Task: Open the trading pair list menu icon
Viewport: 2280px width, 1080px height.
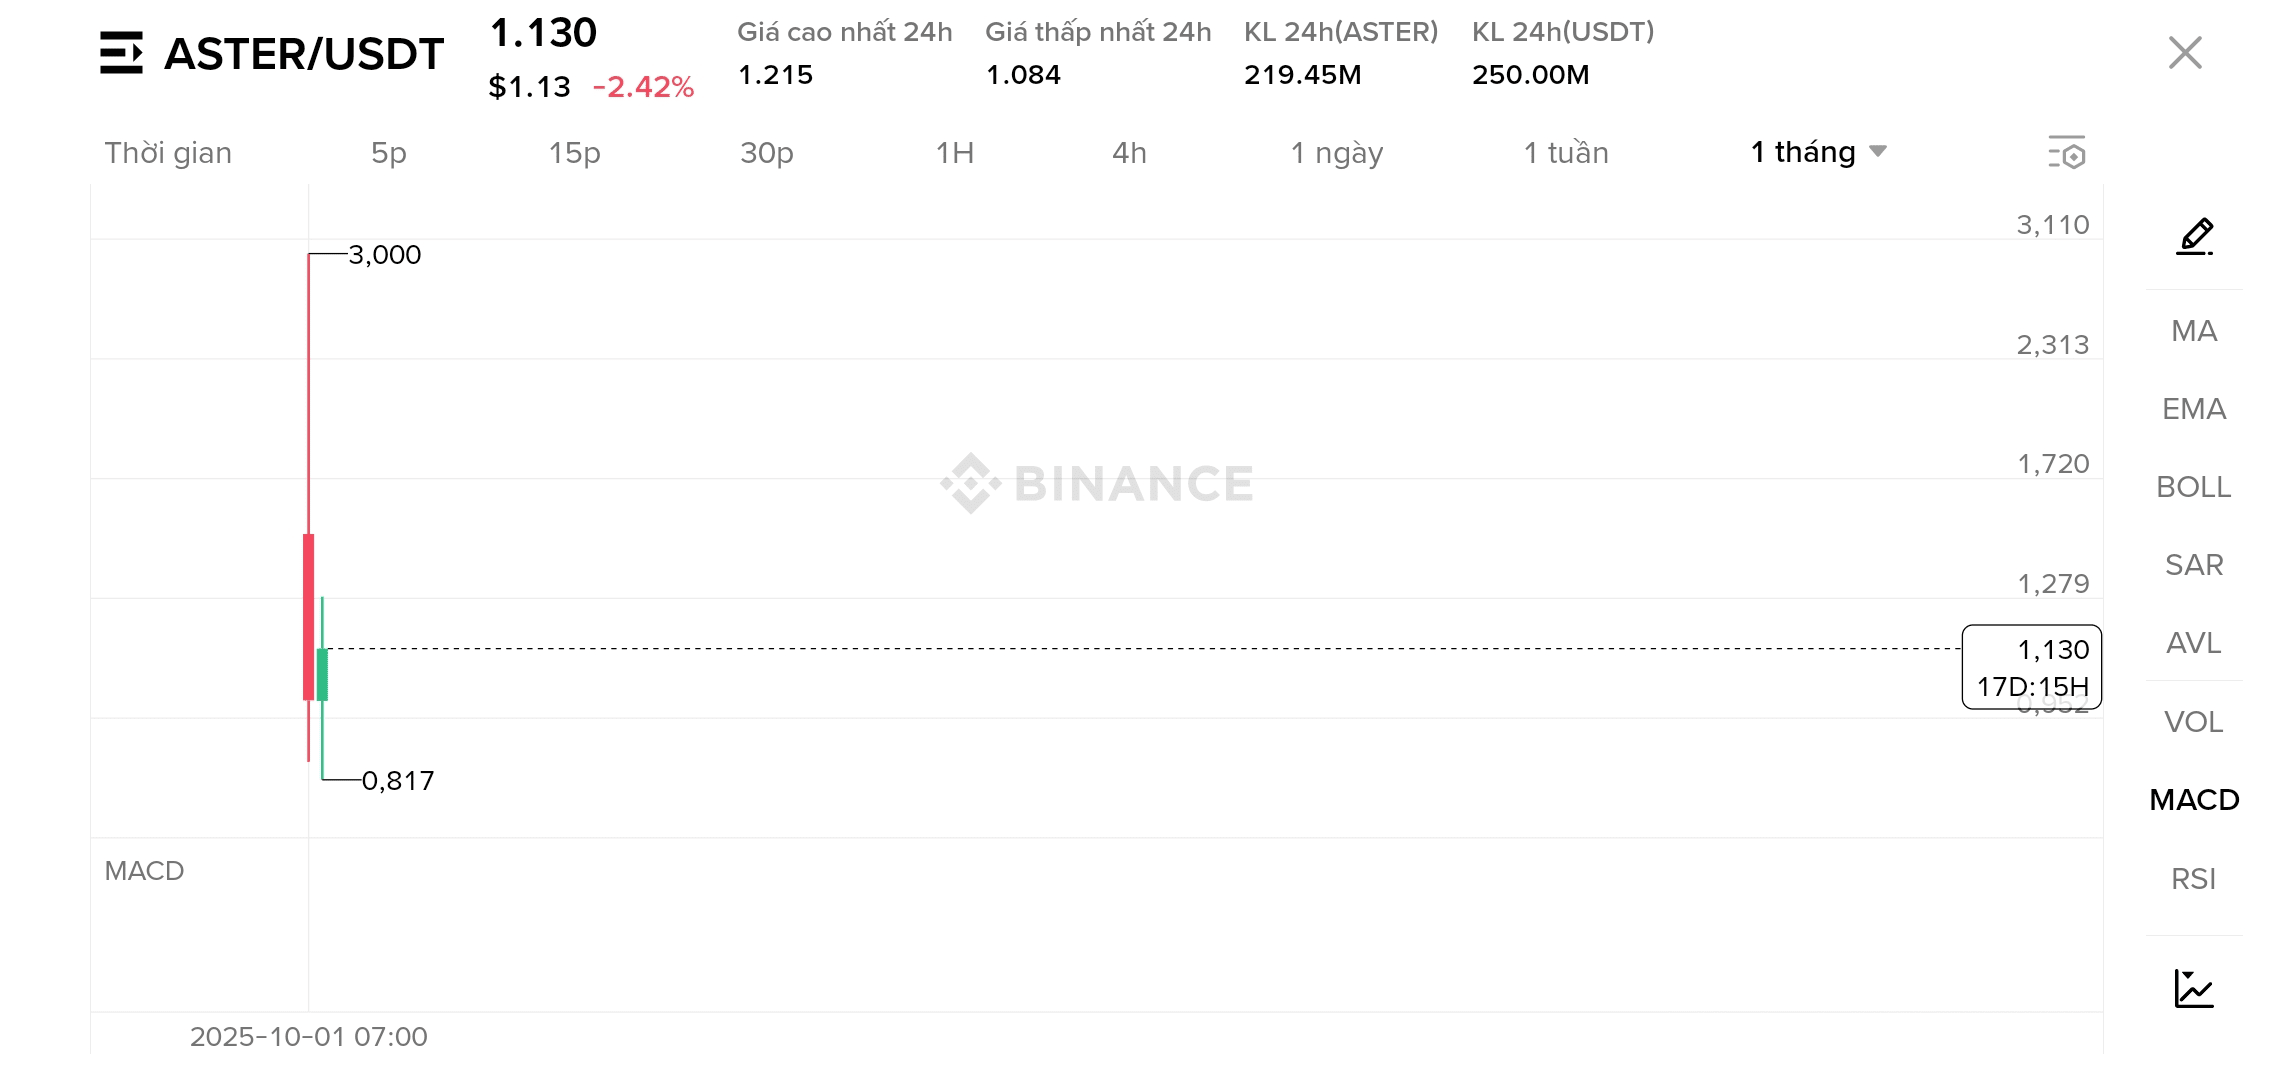Action: pos(121,54)
